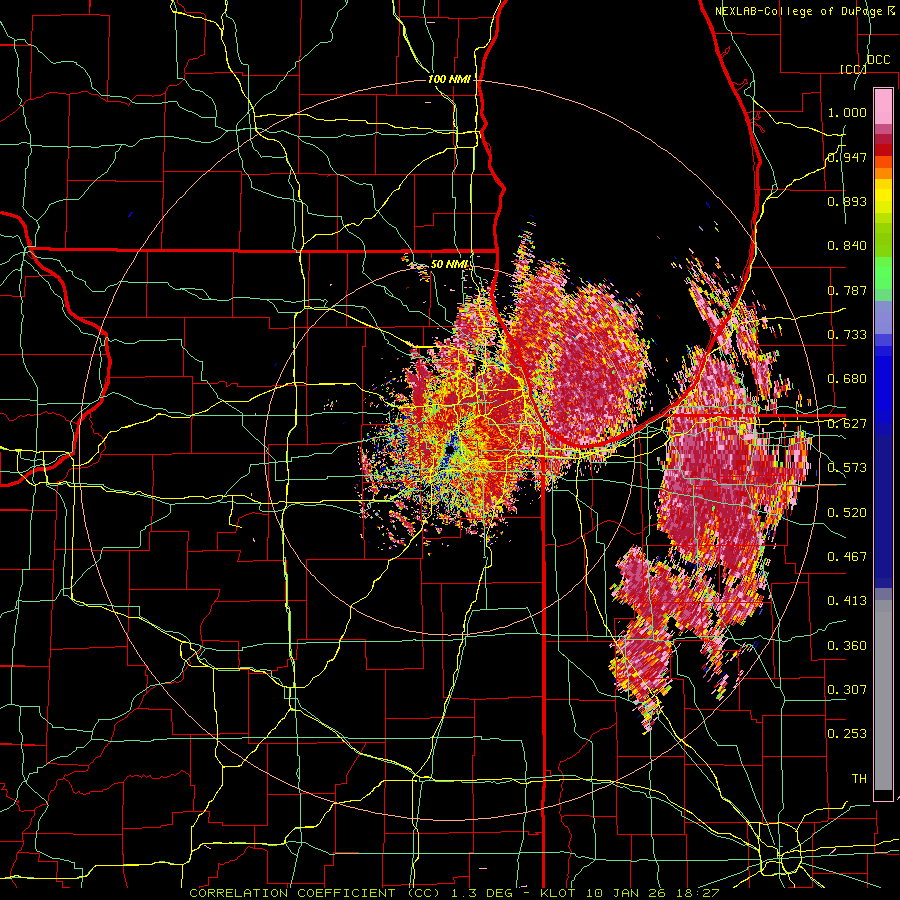Click the CORRELATION COEFFICIENT (CC) caption text
Viewport: 900px width, 900px height.
point(315,893)
